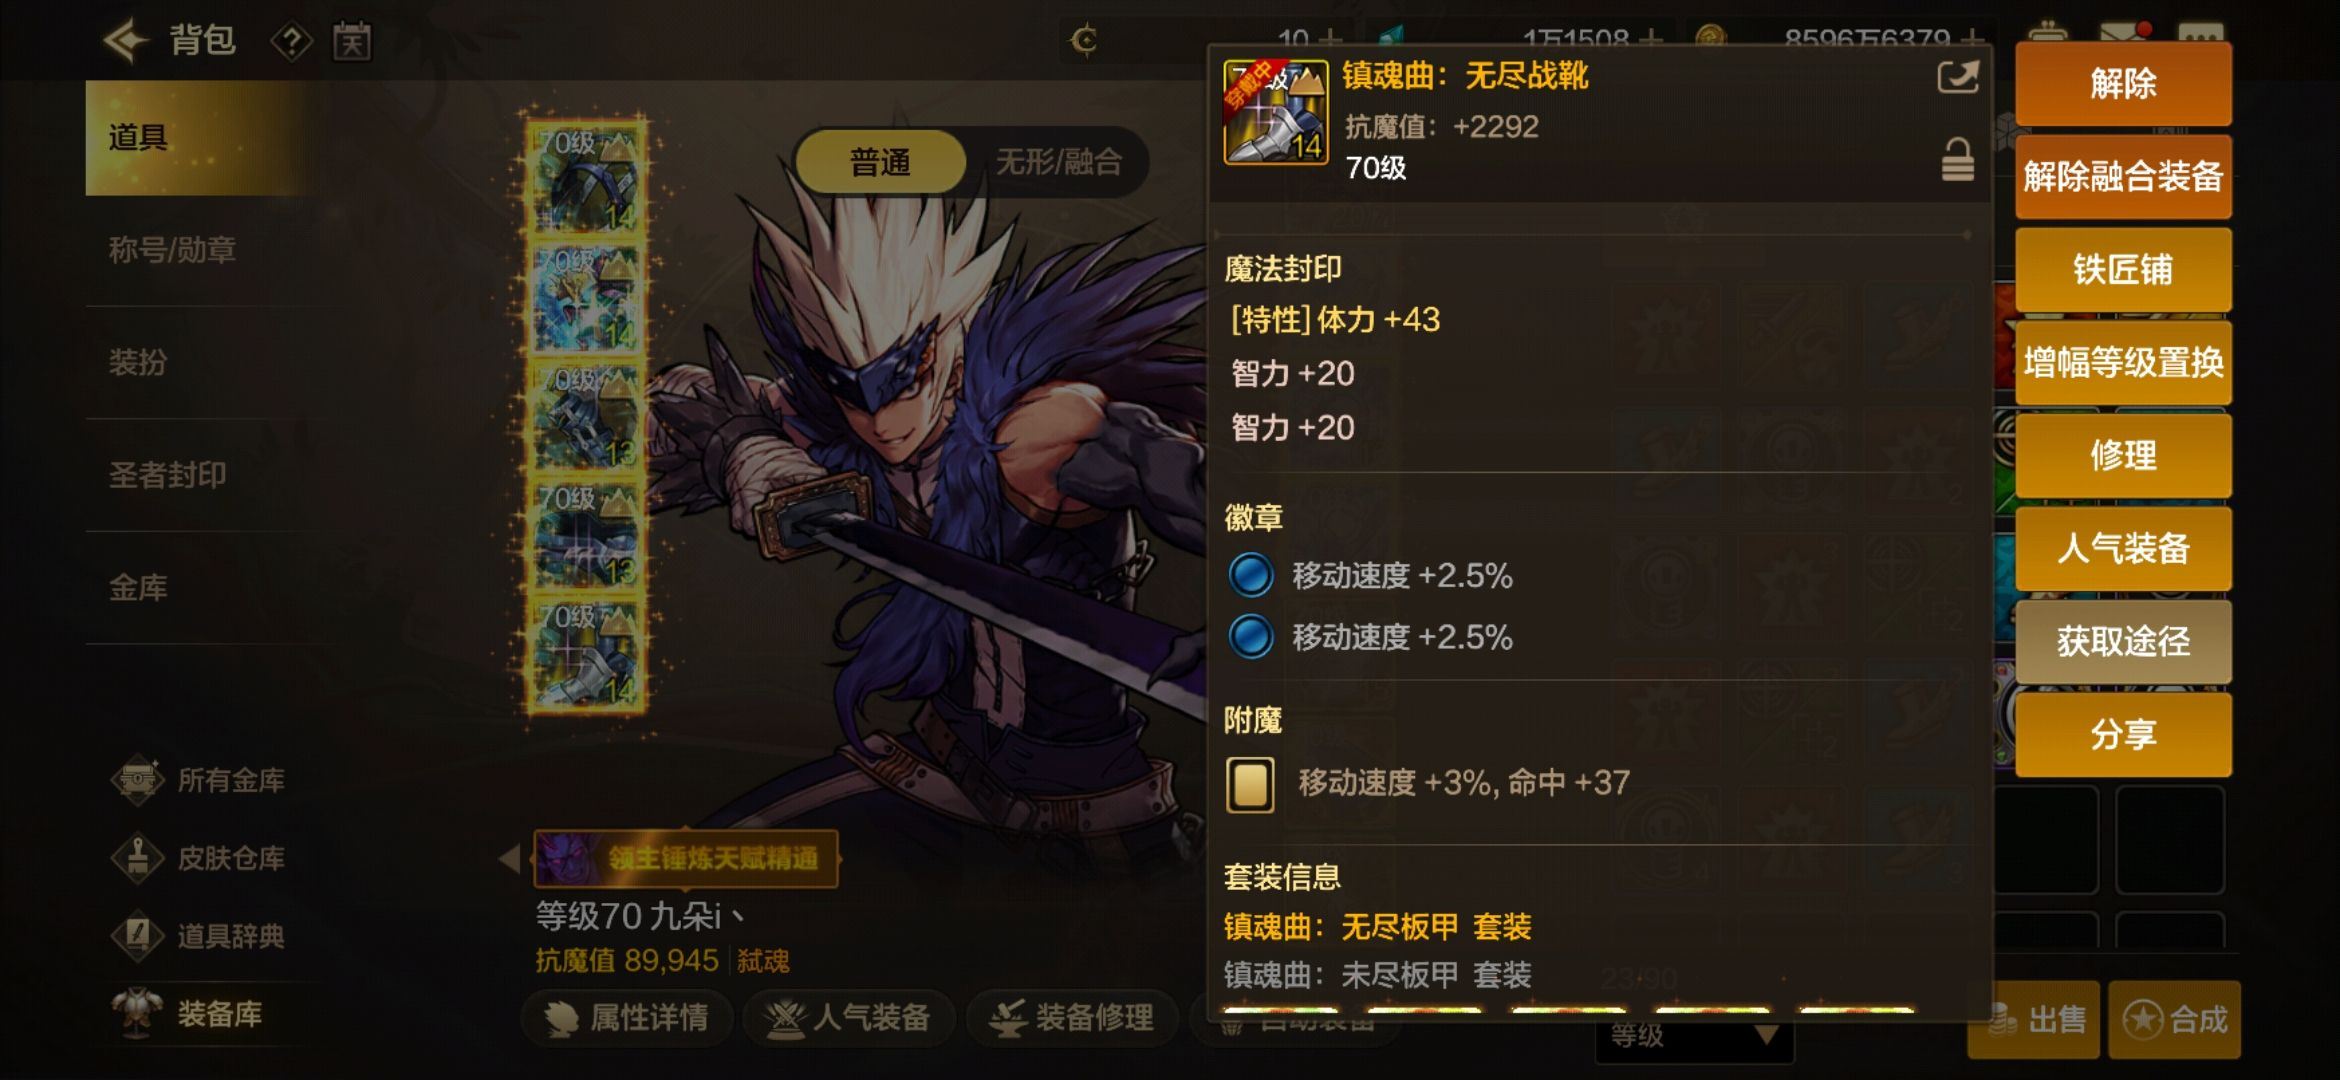Viewport: 2340px width, 1080px height.
Task: Expand the 等级 sort dropdown
Action: point(1694,1036)
